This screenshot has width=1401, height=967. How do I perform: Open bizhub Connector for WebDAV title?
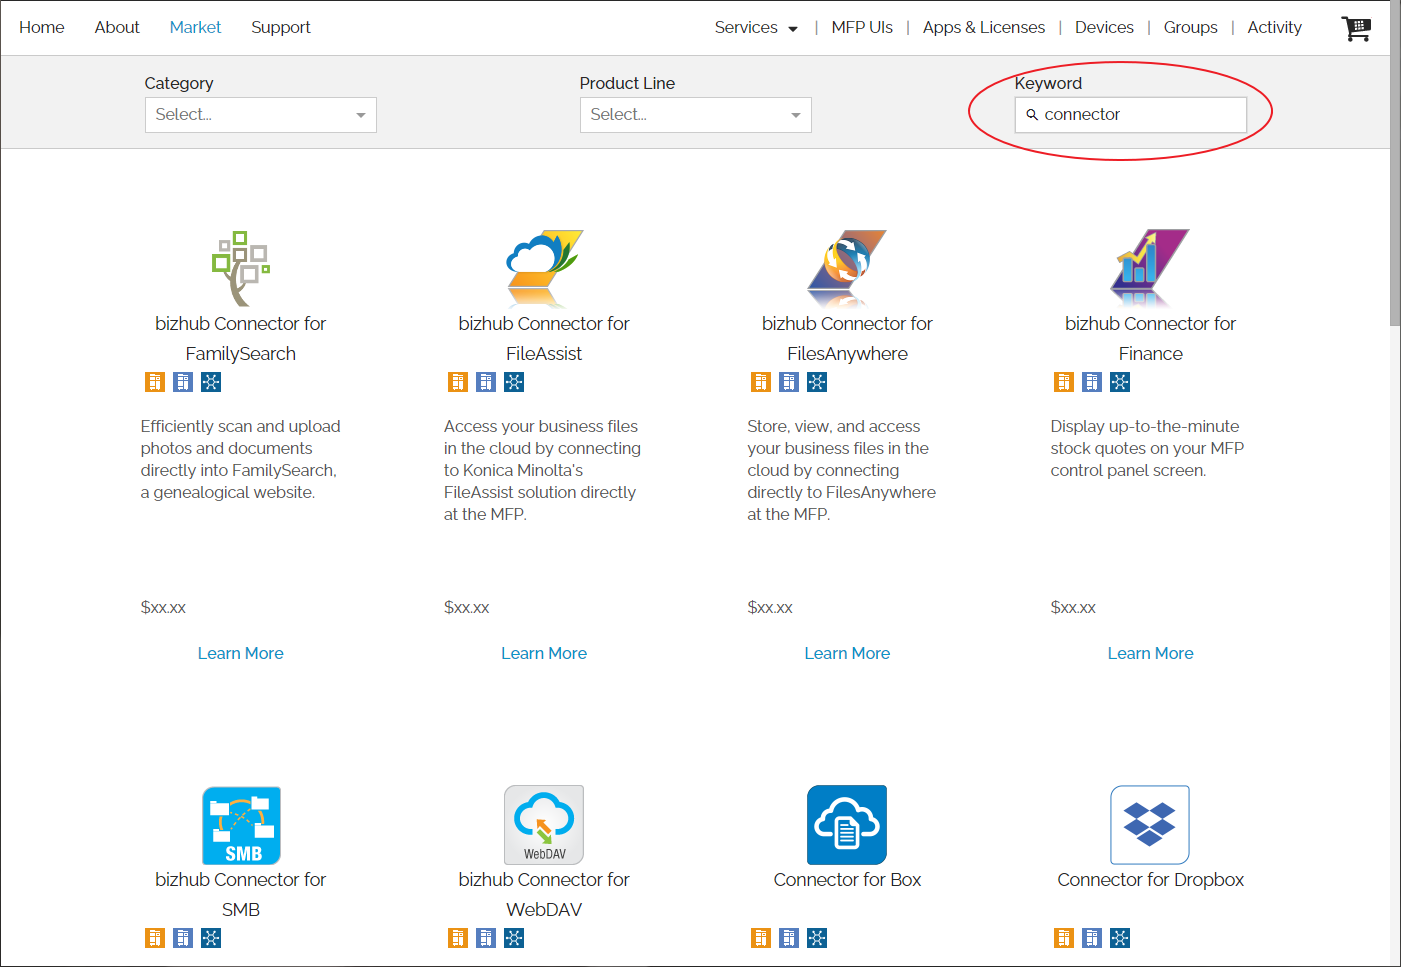point(544,894)
